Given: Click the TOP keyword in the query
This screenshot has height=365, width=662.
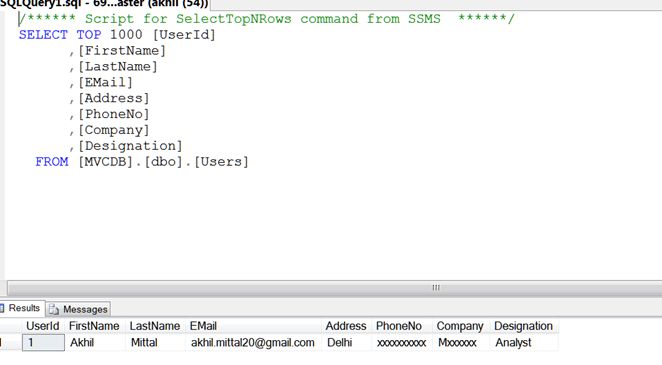Looking at the screenshot, I should [x=89, y=35].
